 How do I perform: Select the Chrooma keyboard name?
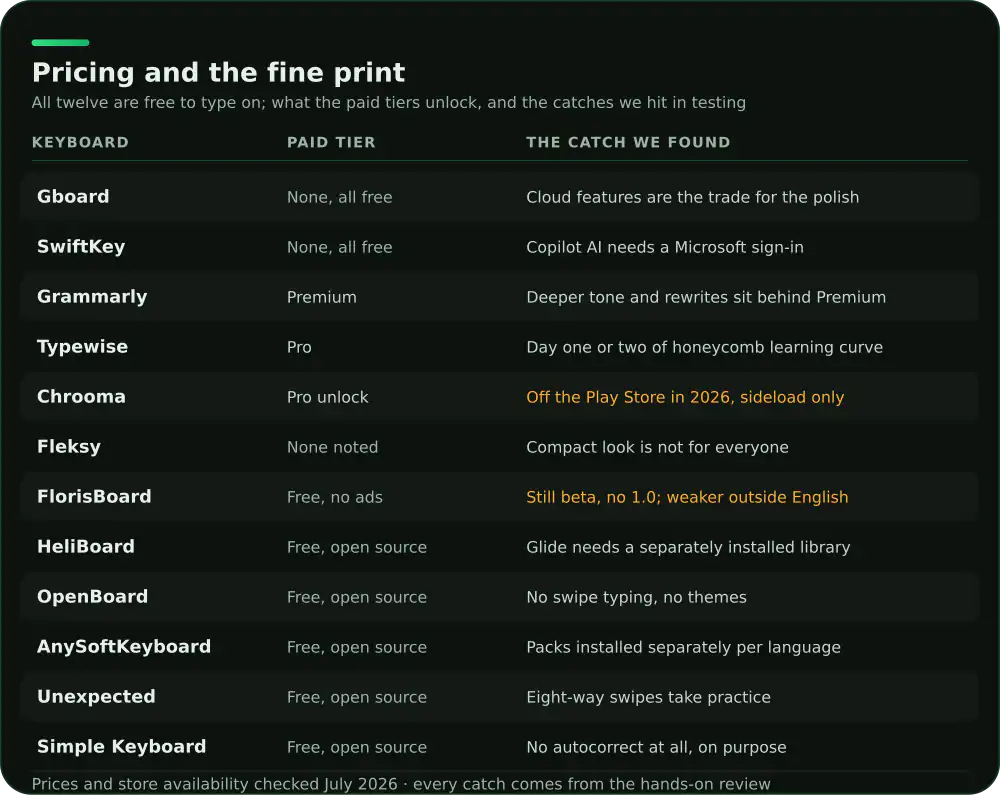(81, 397)
